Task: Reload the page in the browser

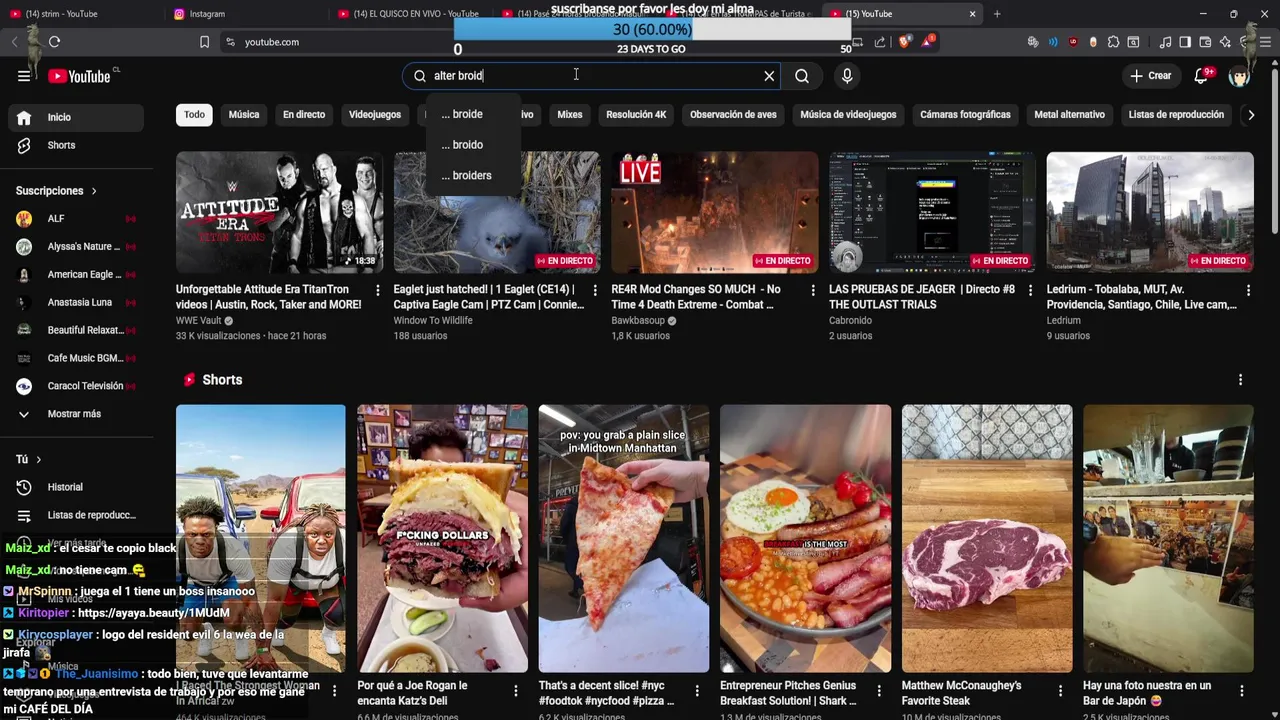Action: [54, 42]
